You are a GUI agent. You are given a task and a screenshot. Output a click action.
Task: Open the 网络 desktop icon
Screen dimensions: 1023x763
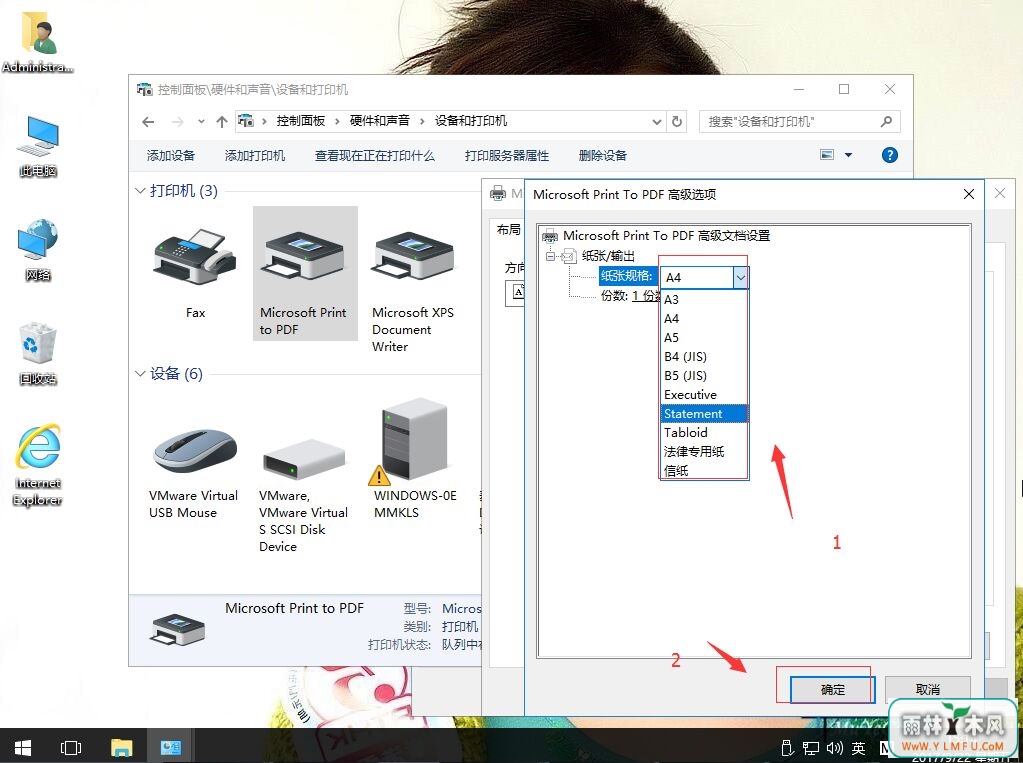pos(38,251)
